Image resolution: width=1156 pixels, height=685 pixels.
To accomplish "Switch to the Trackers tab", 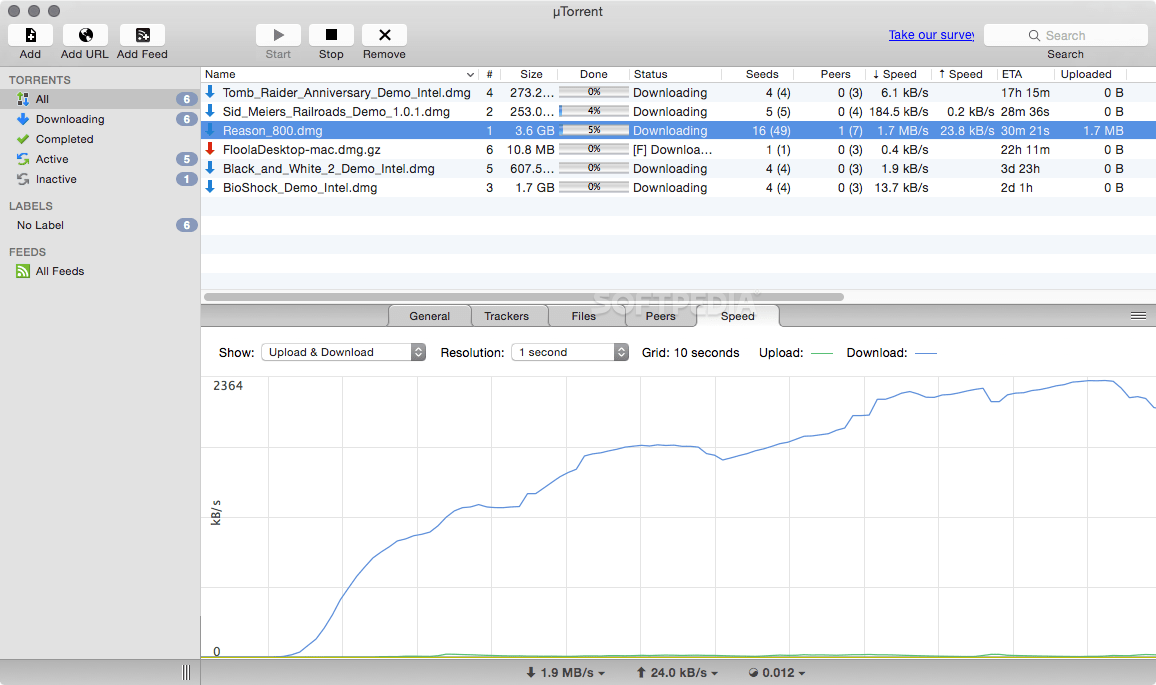I will 506,316.
